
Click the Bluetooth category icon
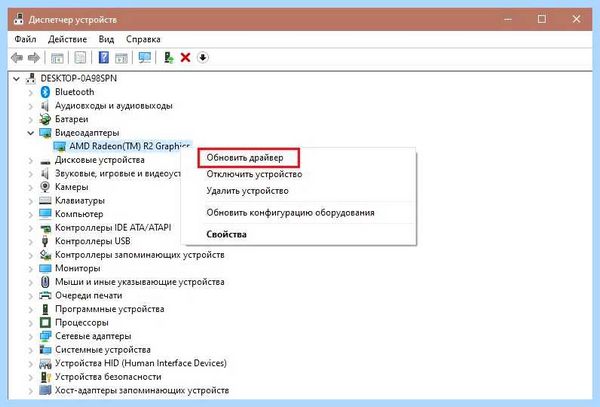click(x=45, y=92)
